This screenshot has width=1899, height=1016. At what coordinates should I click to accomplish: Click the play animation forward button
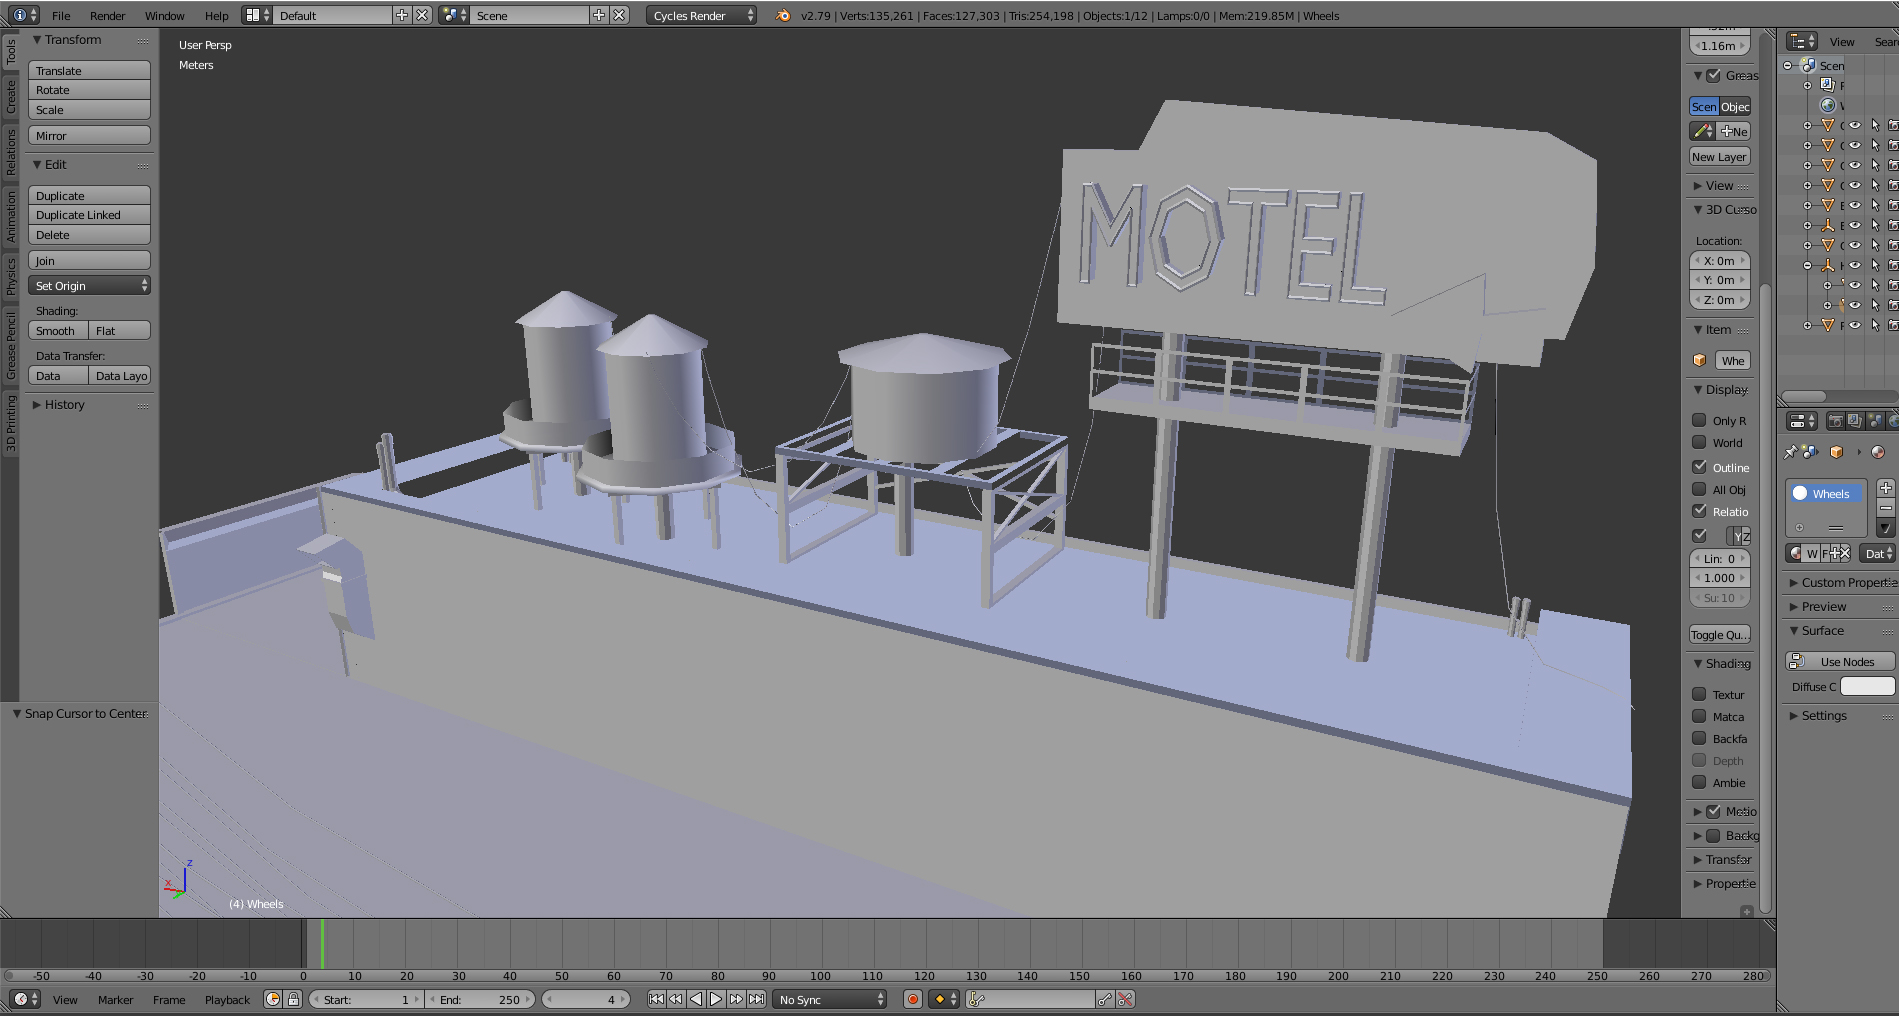[716, 999]
